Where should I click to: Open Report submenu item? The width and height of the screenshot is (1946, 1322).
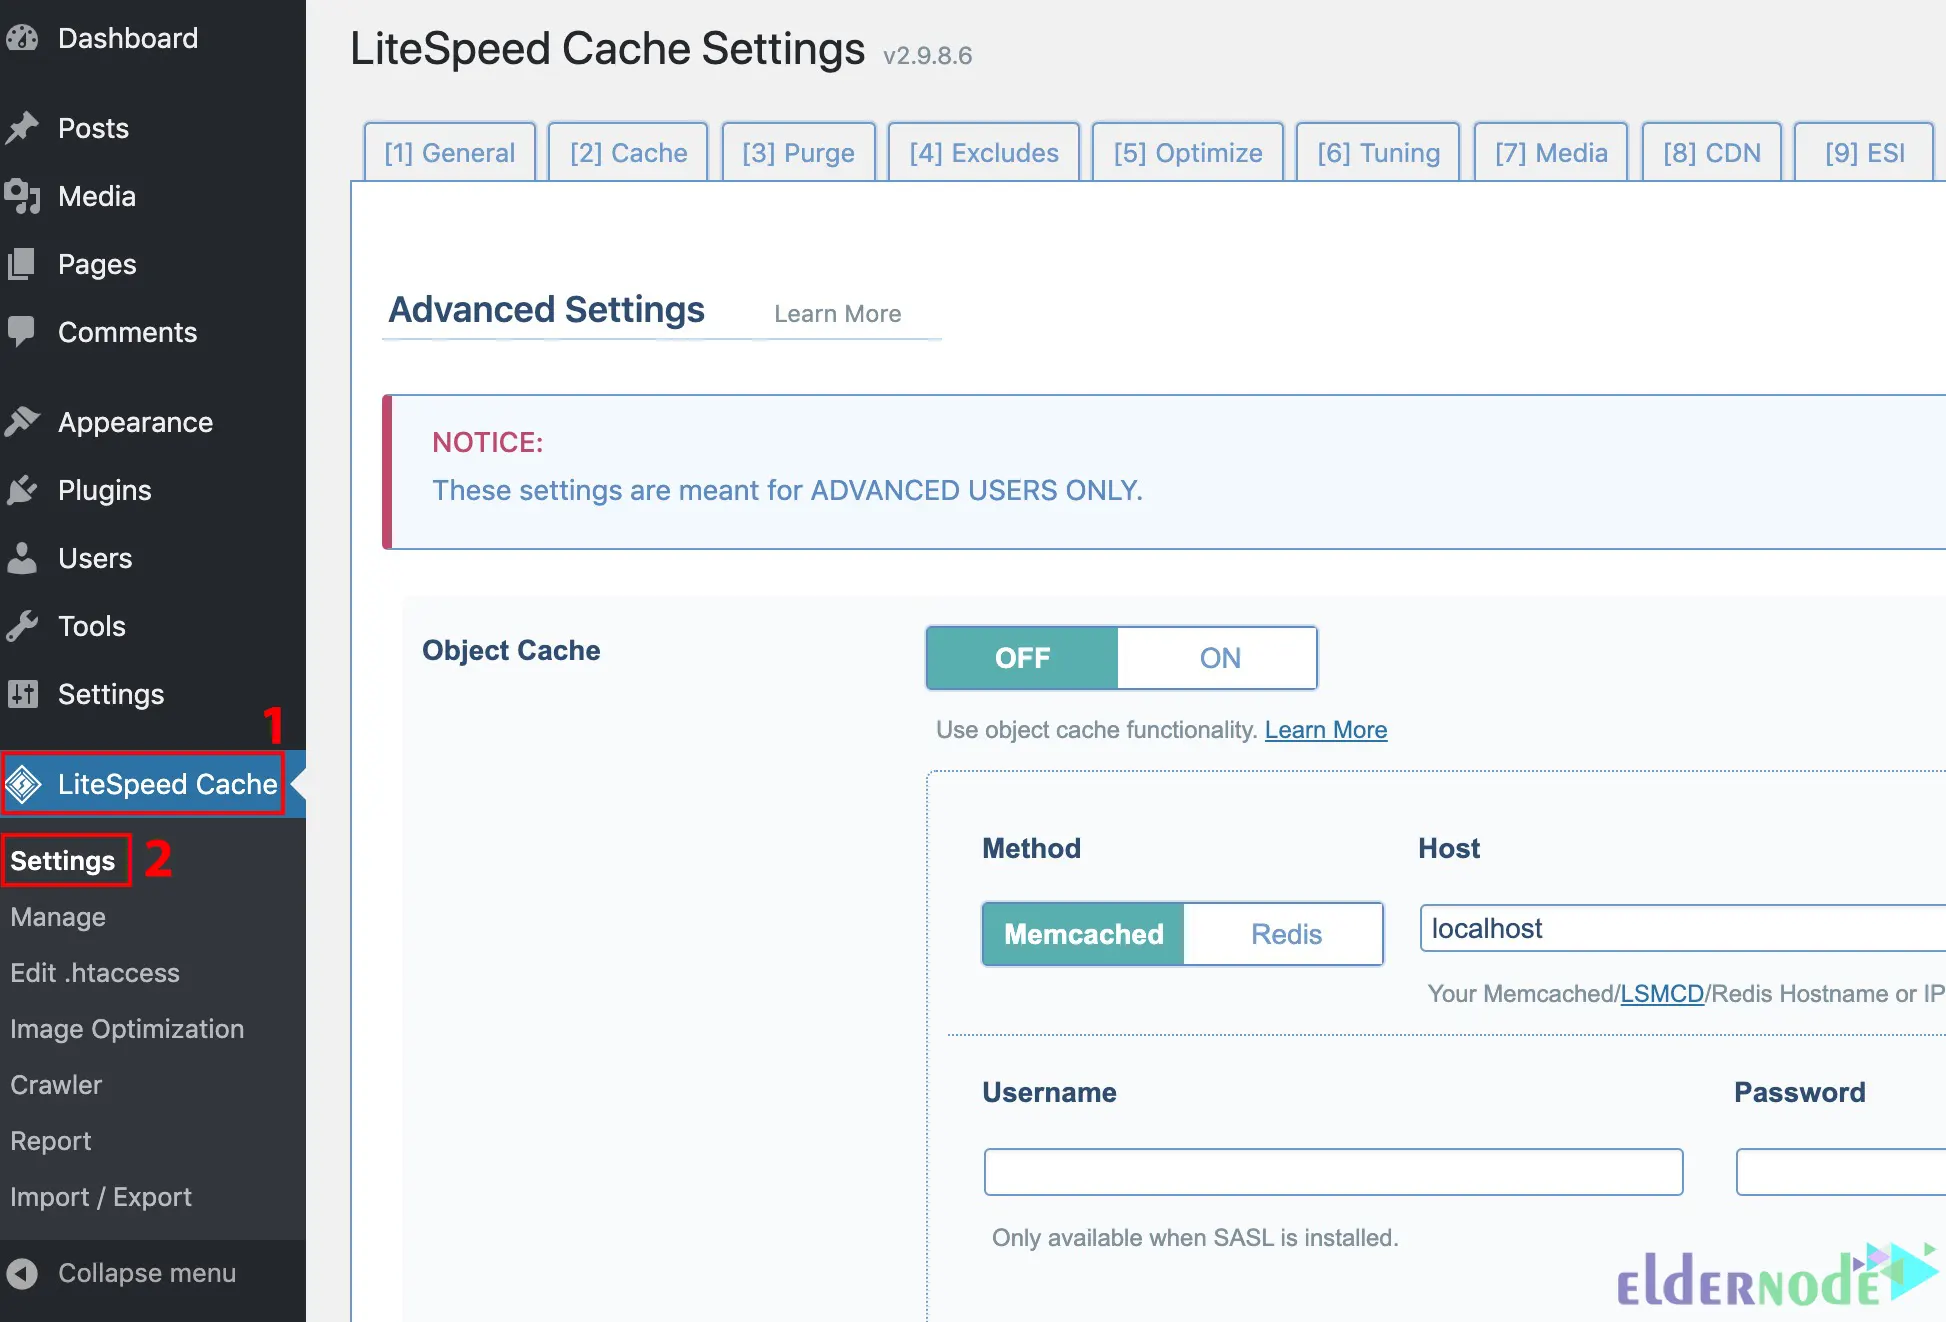pos(51,1141)
